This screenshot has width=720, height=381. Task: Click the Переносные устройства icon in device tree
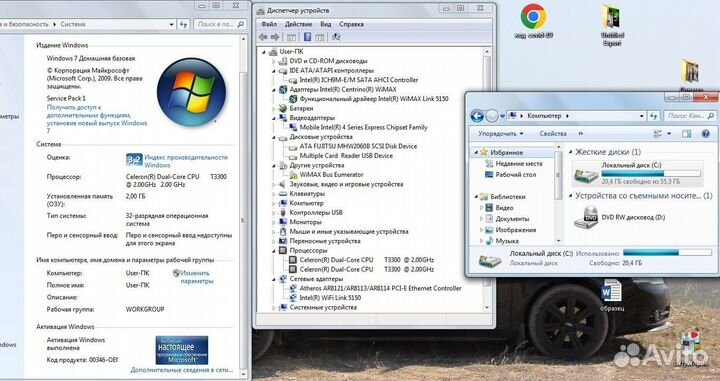283,241
